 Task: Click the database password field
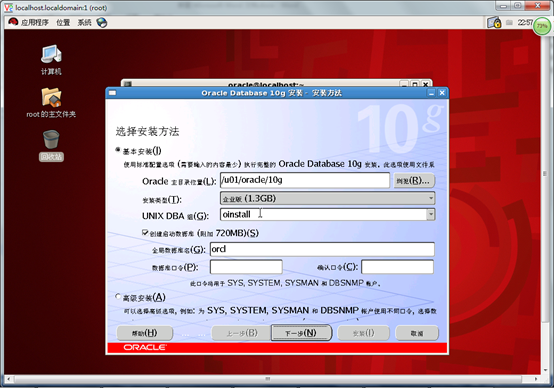(x=246, y=267)
